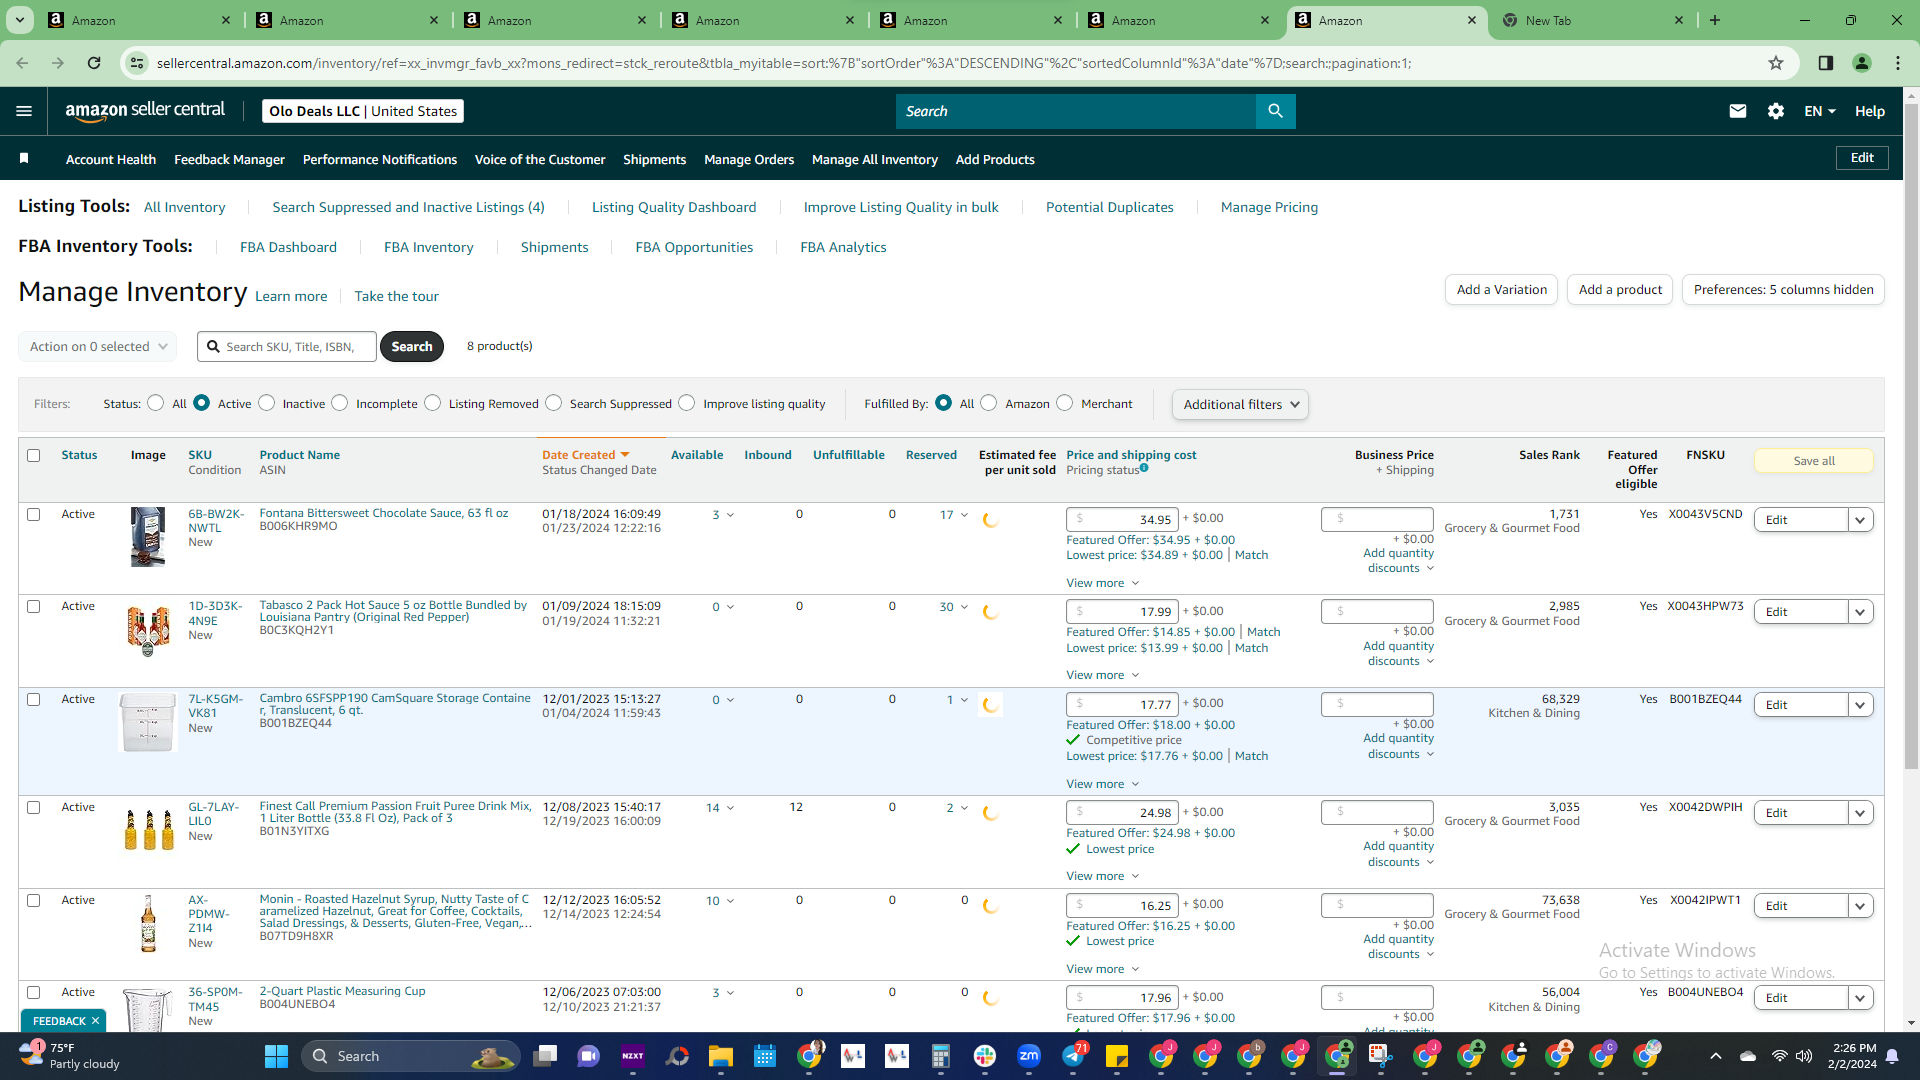The height and width of the screenshot is (1080, 1920).
Task: Open a new browser tab with plus icon
Action: point(1715,20)
